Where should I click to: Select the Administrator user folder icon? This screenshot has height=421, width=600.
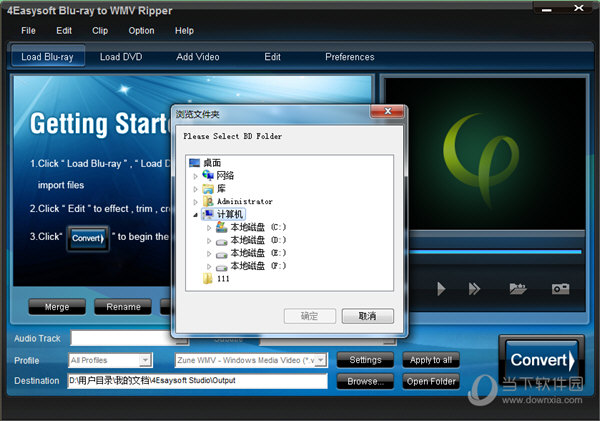pos(208,201)
